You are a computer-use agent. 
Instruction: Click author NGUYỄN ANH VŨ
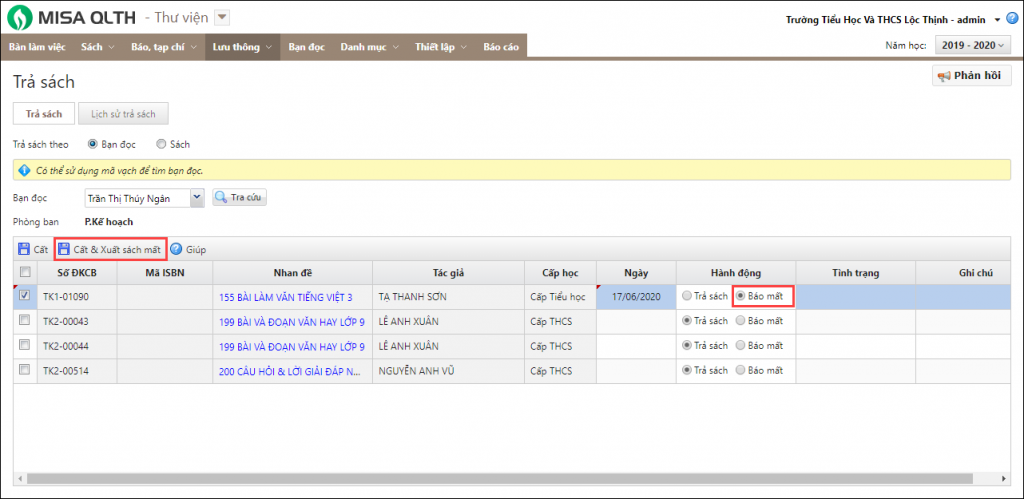point(416,371)
